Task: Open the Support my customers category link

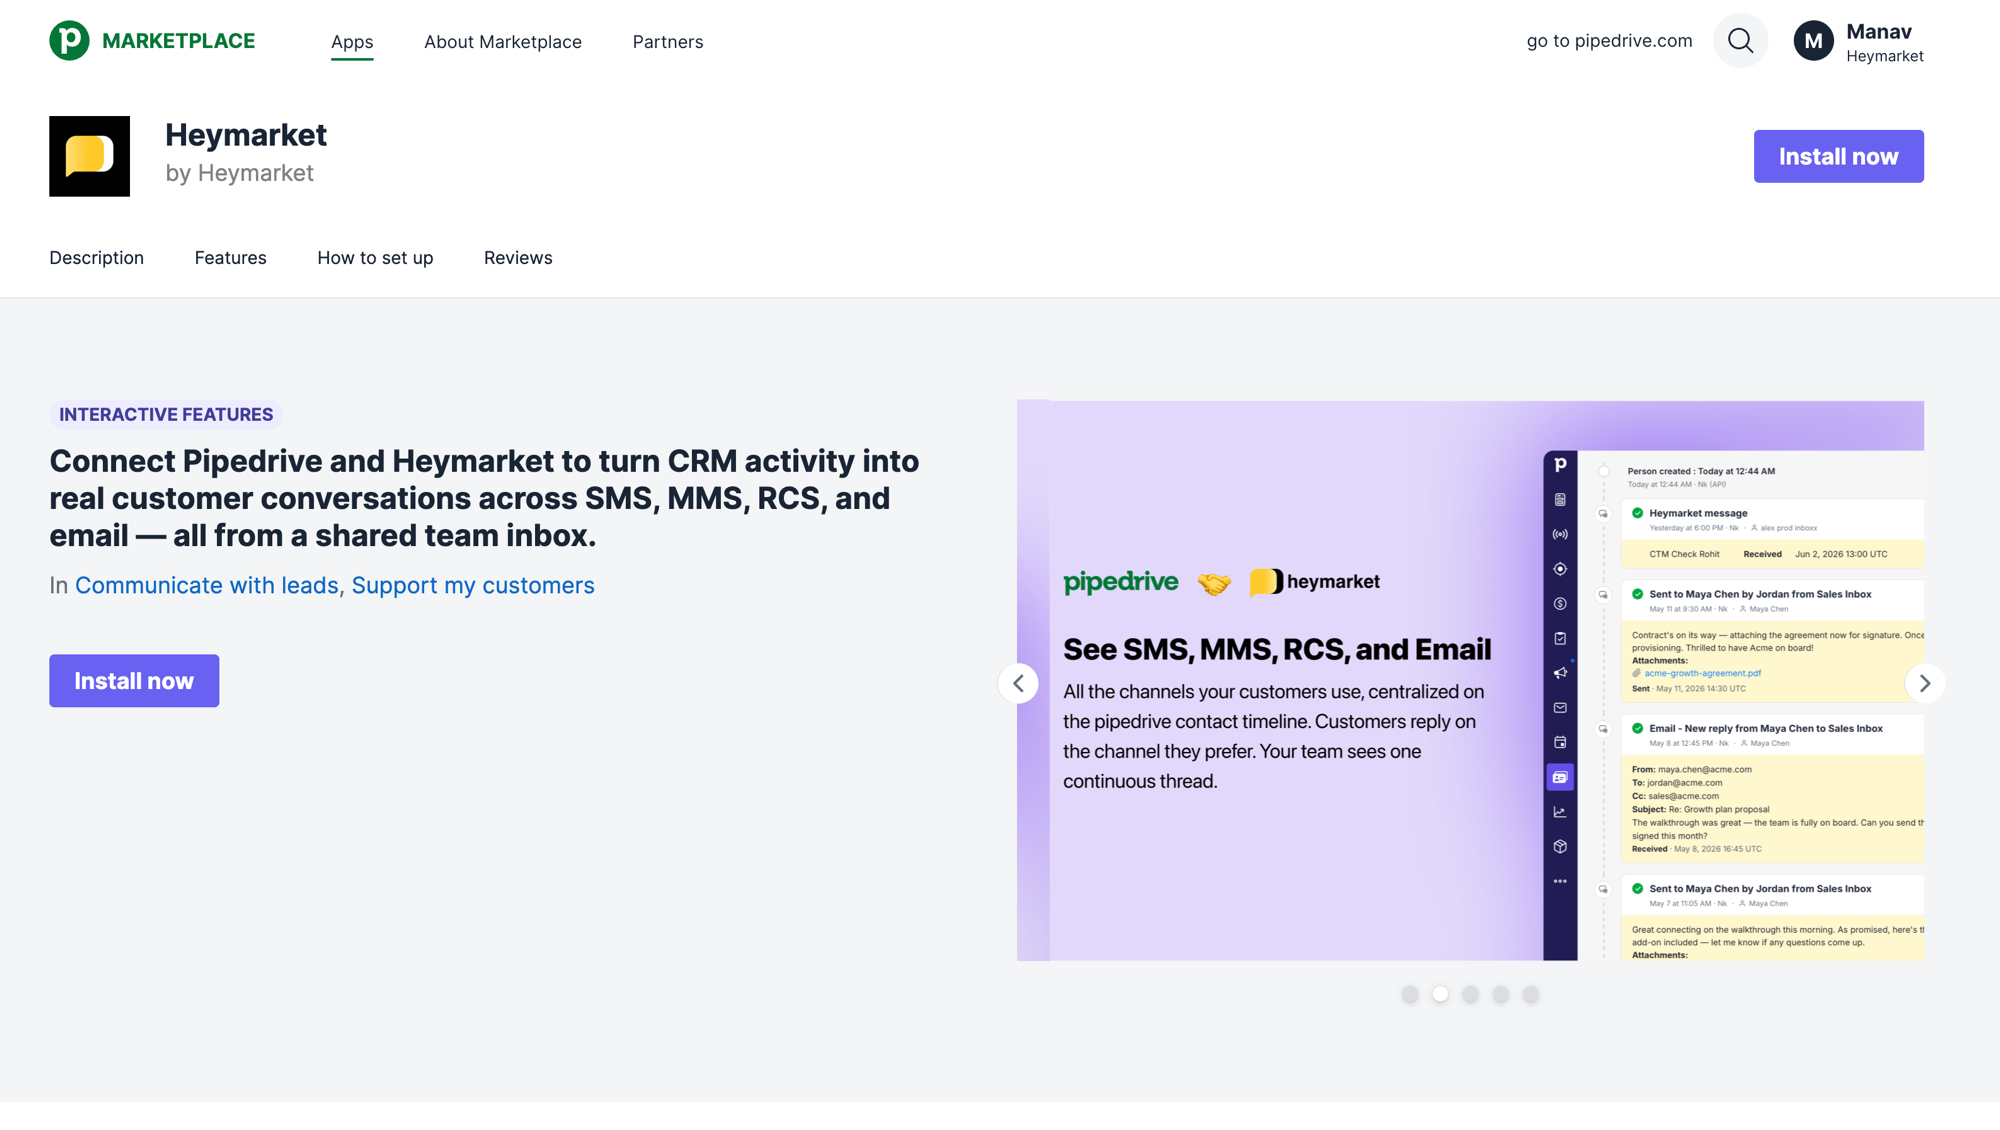Action: click(473, 586)
